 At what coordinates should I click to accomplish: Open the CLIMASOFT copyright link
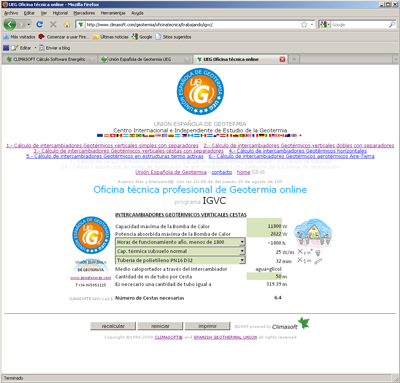(x=168, y=337)
